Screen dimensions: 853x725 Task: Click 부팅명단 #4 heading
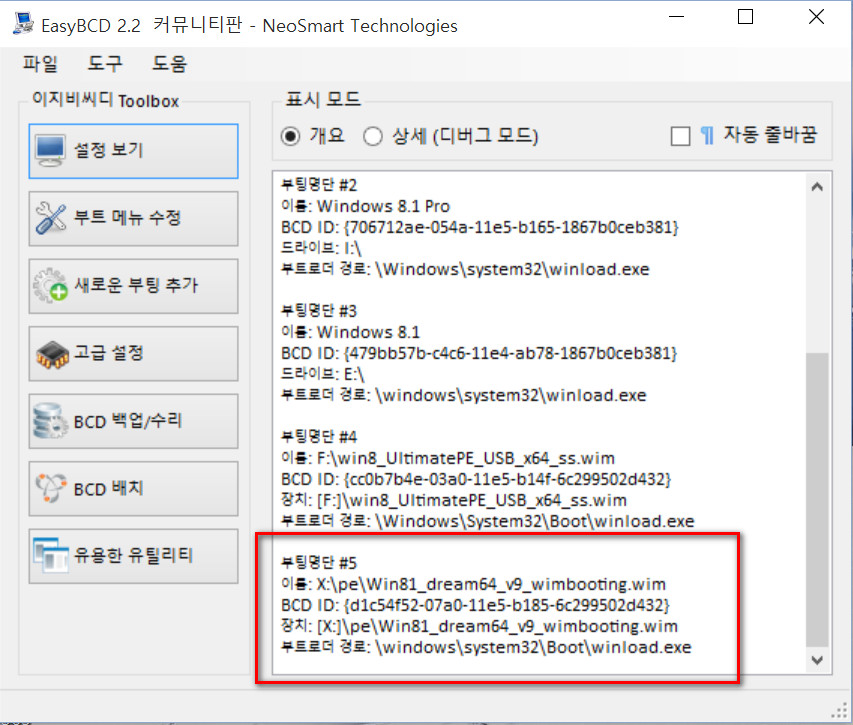(x=319, y=437)
